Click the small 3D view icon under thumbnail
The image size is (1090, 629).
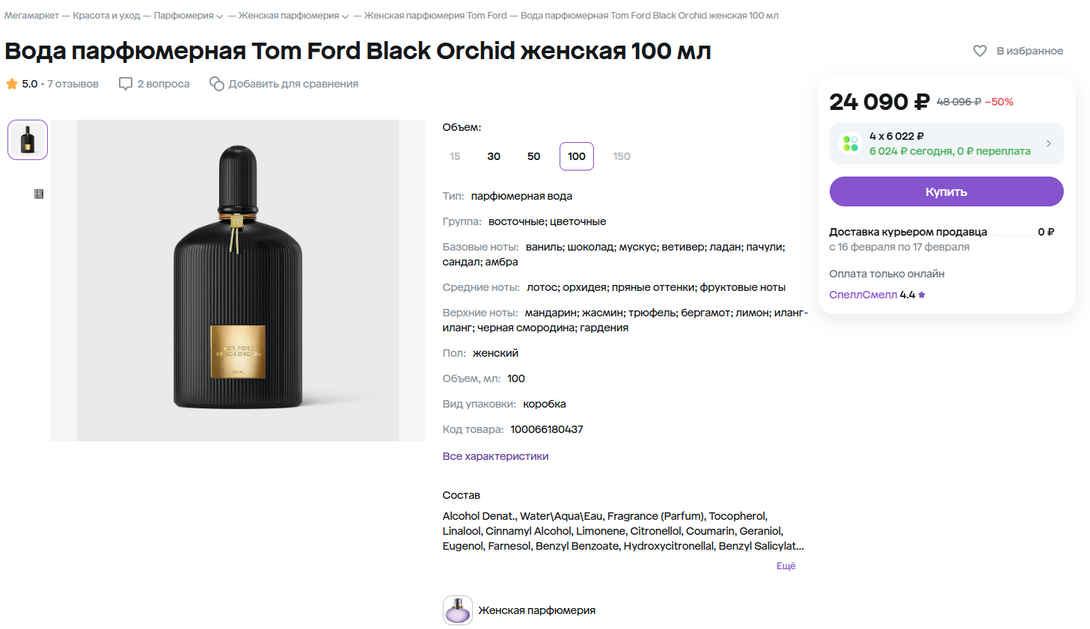39,194
